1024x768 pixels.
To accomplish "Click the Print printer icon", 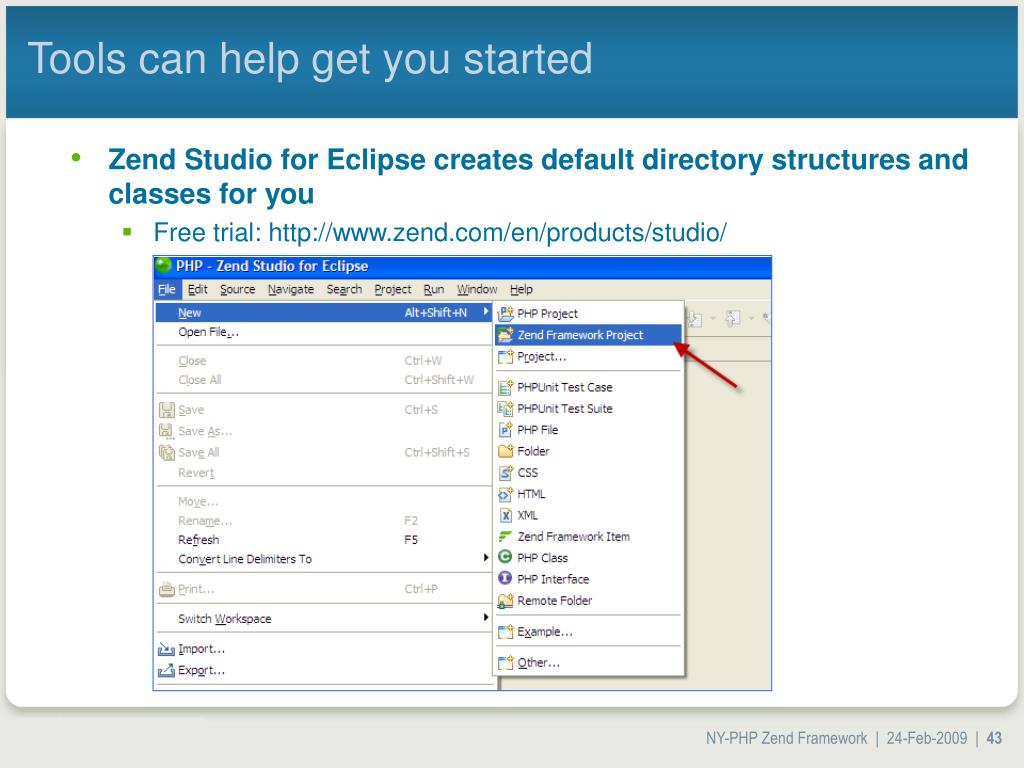I will [x=167, y=589].
